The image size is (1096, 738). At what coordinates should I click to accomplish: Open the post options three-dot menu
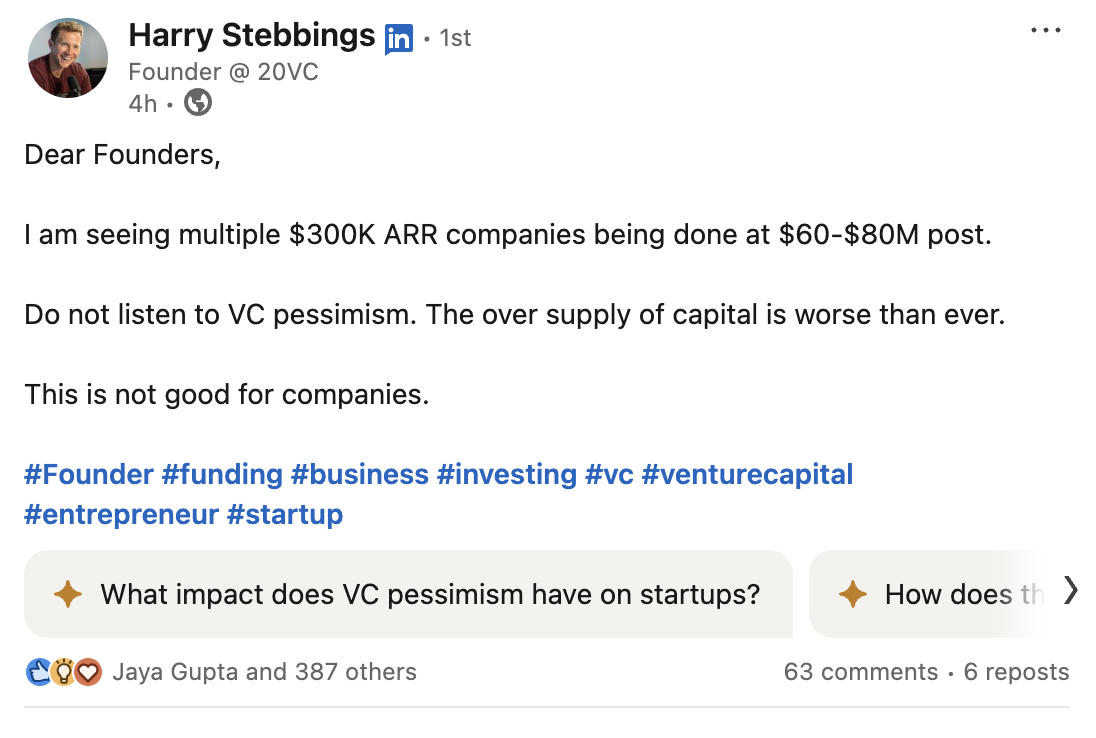[x=1045, y=30]
